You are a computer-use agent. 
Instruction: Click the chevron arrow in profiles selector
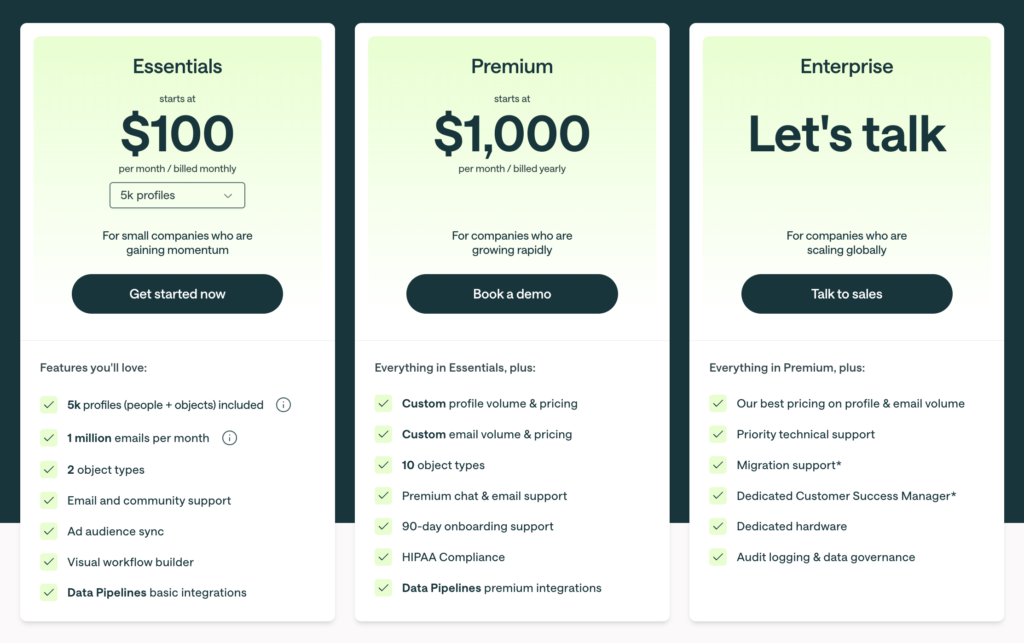coord(228,196)
